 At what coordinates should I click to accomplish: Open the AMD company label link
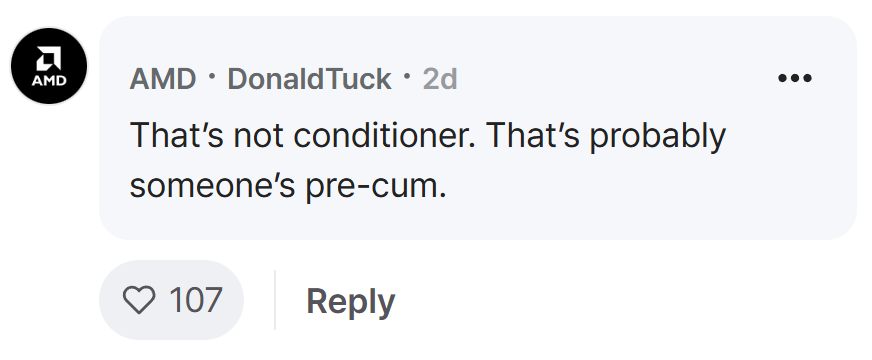(162, 78)
